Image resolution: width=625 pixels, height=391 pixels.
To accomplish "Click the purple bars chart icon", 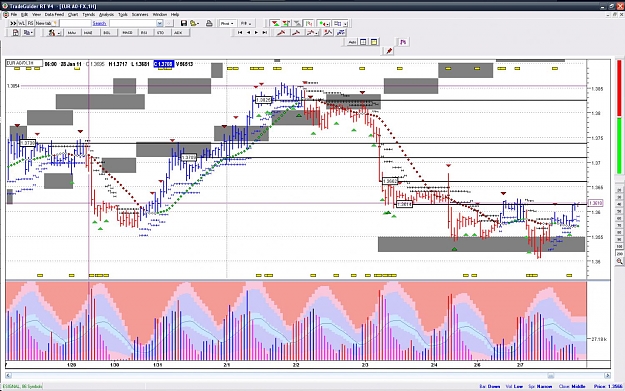I will coord(403,42).
